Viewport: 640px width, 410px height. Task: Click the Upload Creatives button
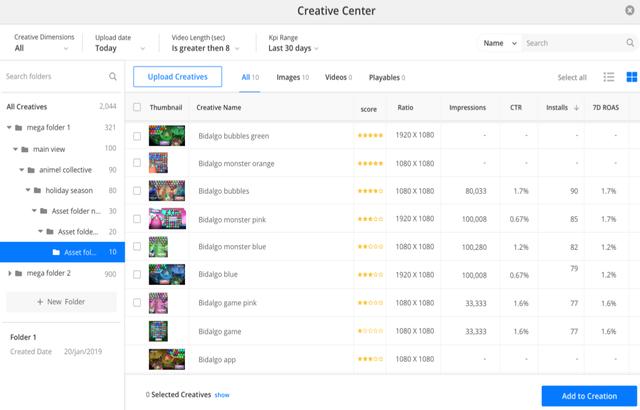tap(178, 77)
